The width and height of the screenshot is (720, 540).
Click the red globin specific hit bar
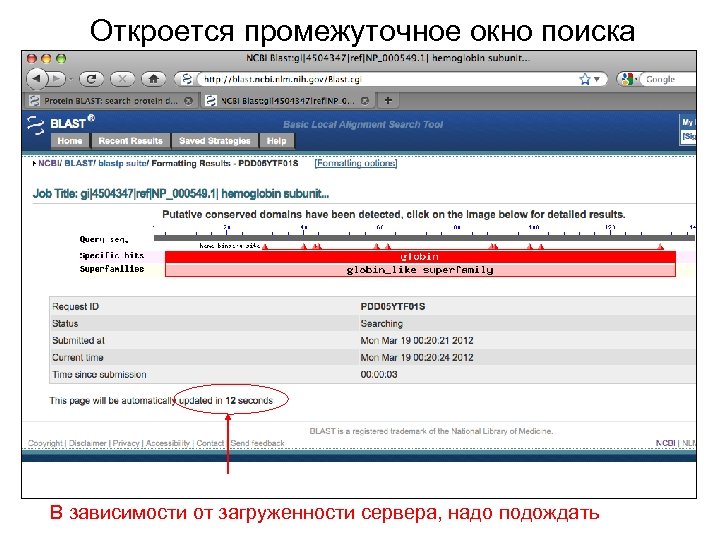pos(420,256)
